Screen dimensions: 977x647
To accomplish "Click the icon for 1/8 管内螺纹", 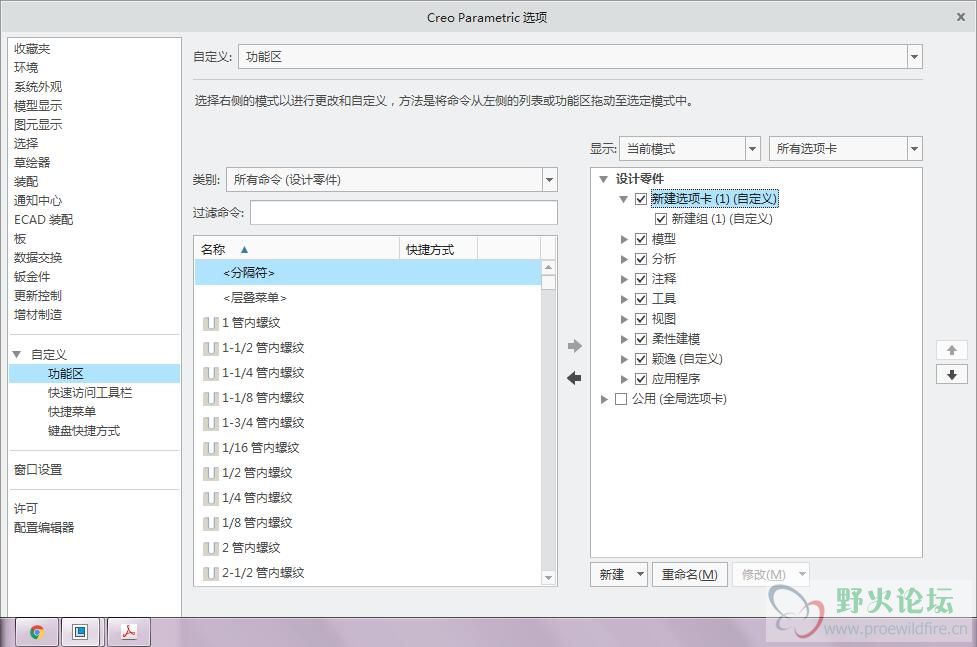I will pyautogui.click(x=211, y=523).
